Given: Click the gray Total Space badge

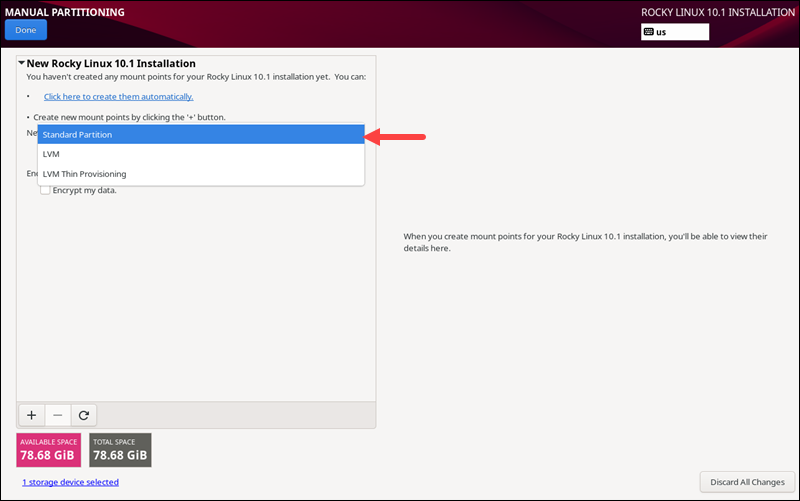Looking at the screenshot, I should point(119,451).
